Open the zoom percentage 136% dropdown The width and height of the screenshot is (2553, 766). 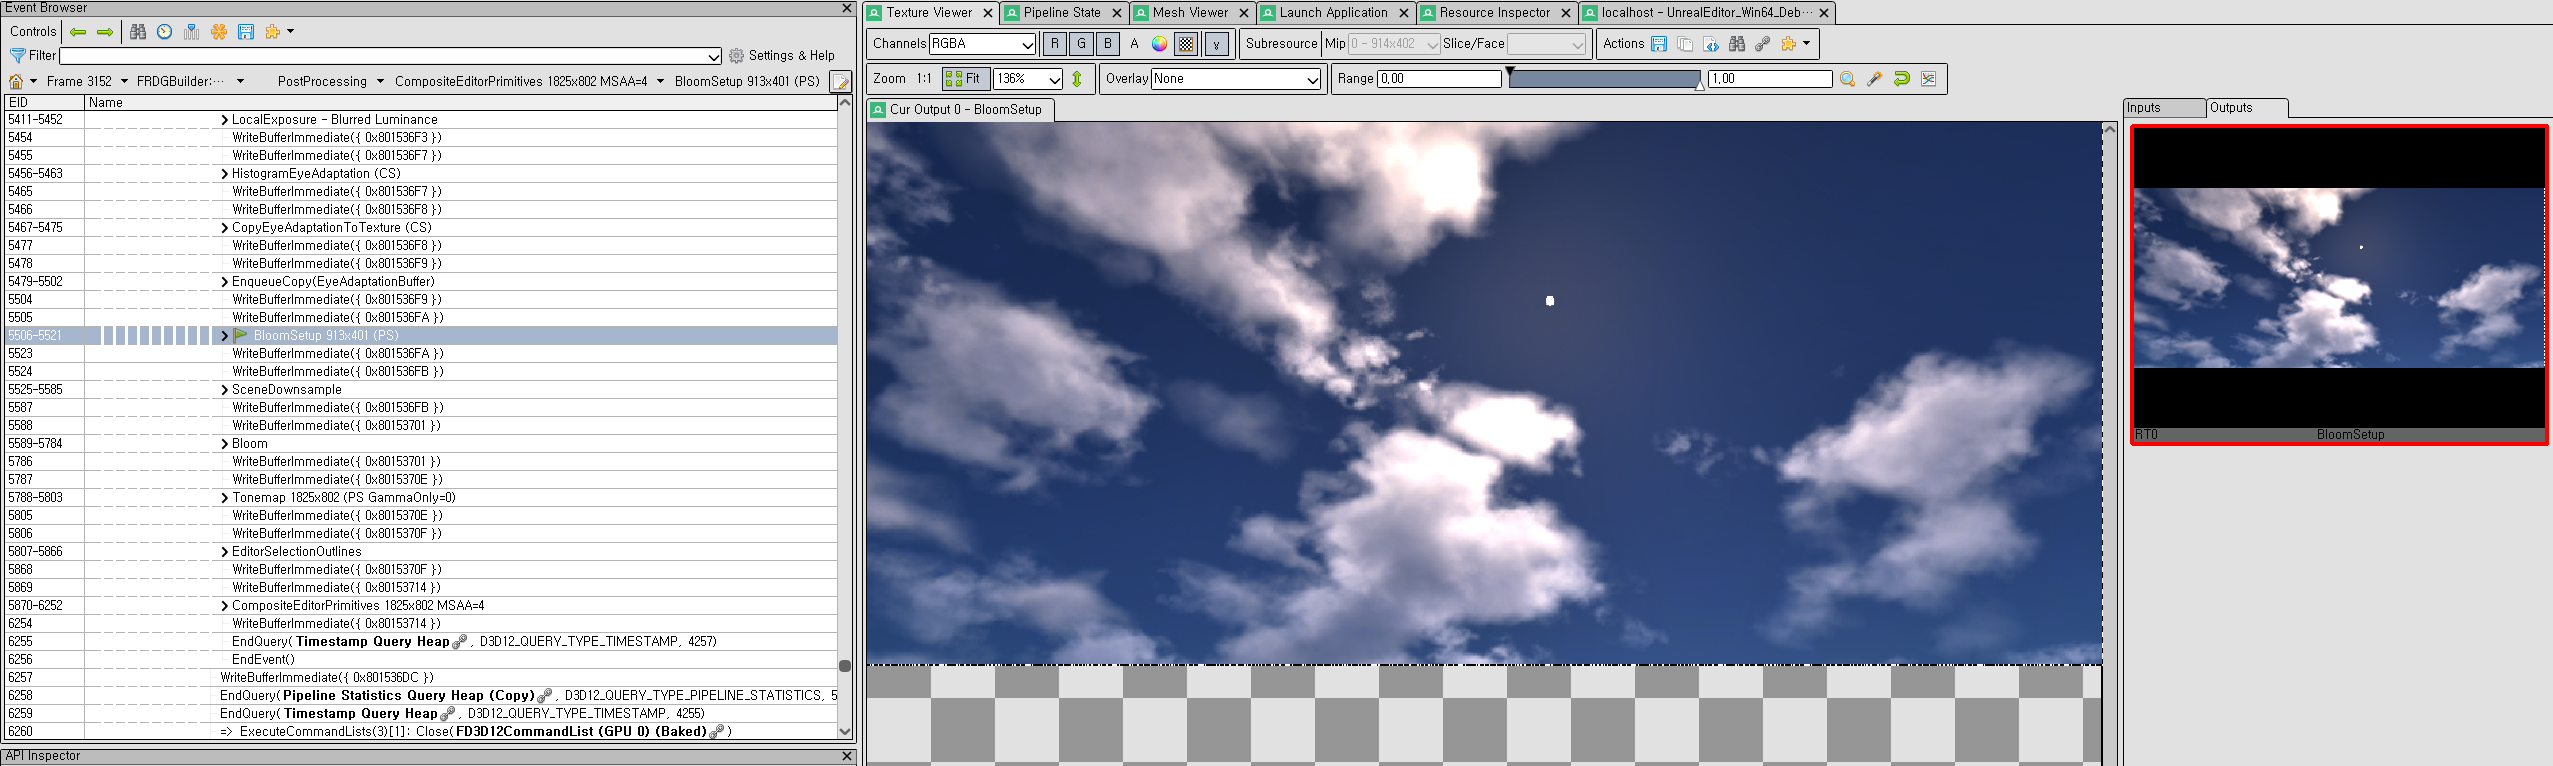pos(1028,79)
